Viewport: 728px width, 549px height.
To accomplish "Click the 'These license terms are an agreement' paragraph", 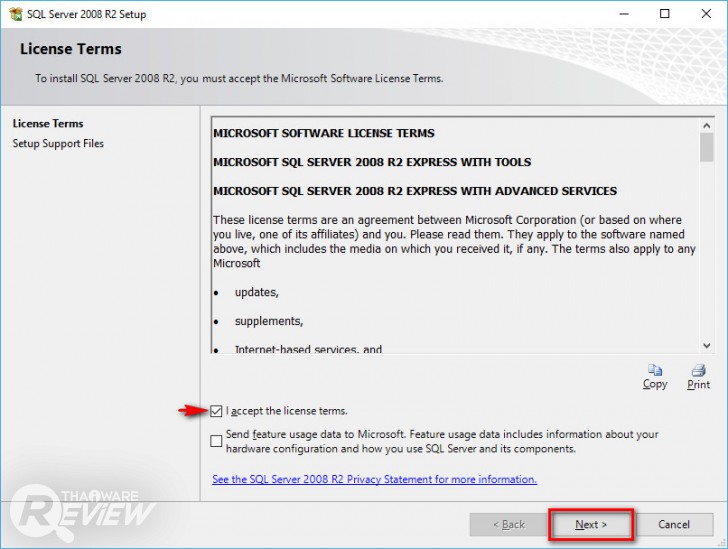I will click(454, 242).
